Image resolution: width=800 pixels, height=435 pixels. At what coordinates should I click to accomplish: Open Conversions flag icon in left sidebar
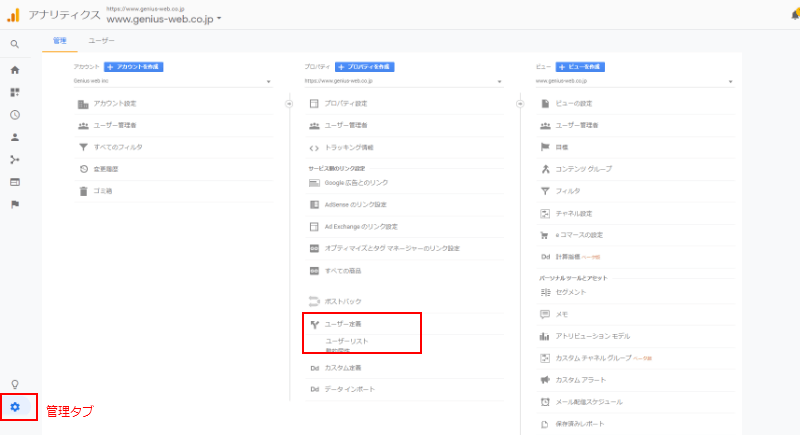coord(15,204)
